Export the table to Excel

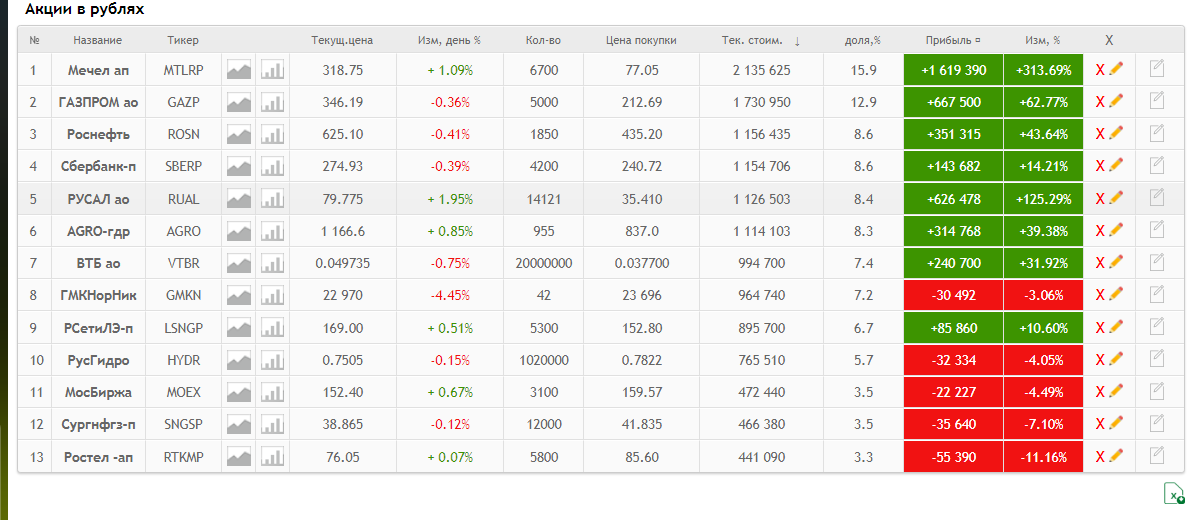(x=1174, y=493)
